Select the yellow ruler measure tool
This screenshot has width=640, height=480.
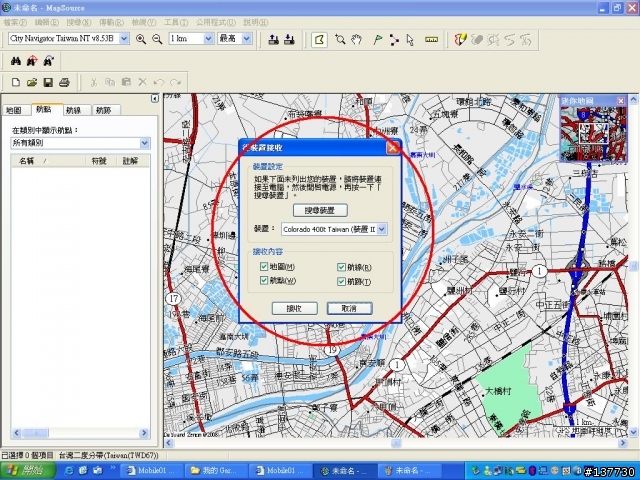pos(431,40)
